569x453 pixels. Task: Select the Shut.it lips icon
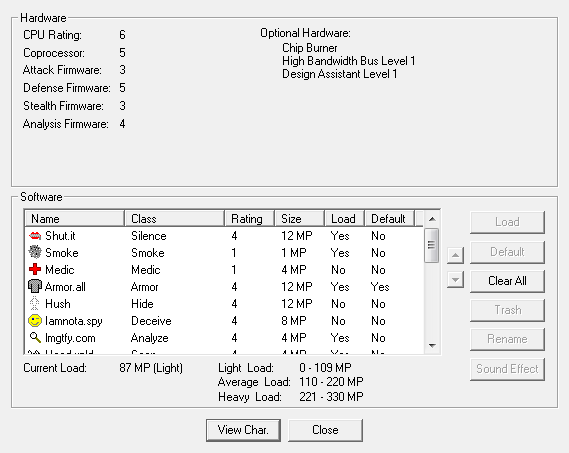35,236
